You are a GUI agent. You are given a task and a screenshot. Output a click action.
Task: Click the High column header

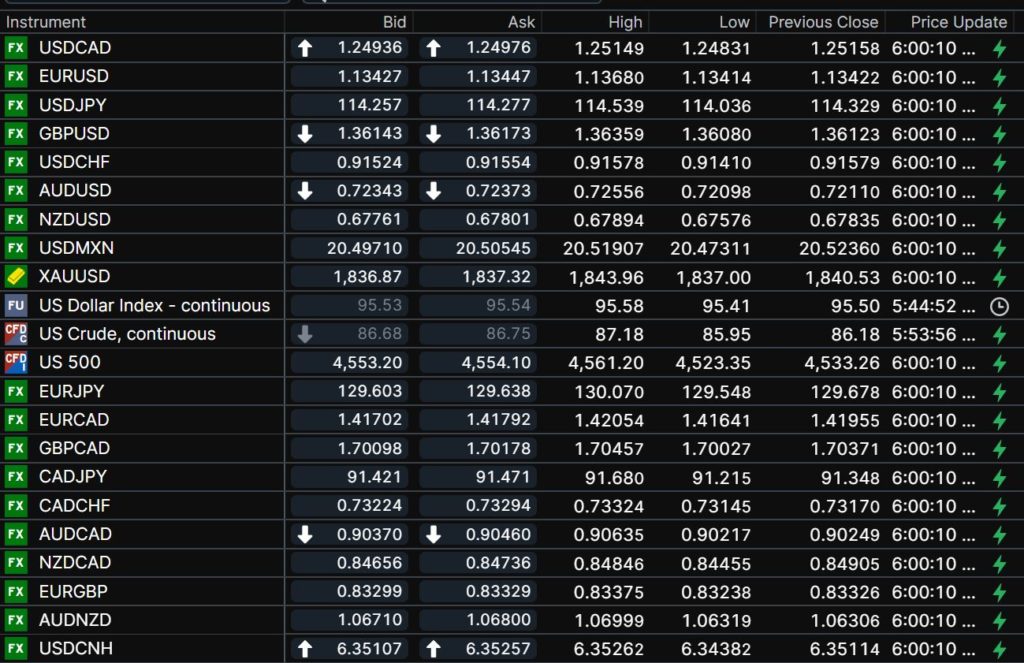pyautogui.click(x=626, y=21)
